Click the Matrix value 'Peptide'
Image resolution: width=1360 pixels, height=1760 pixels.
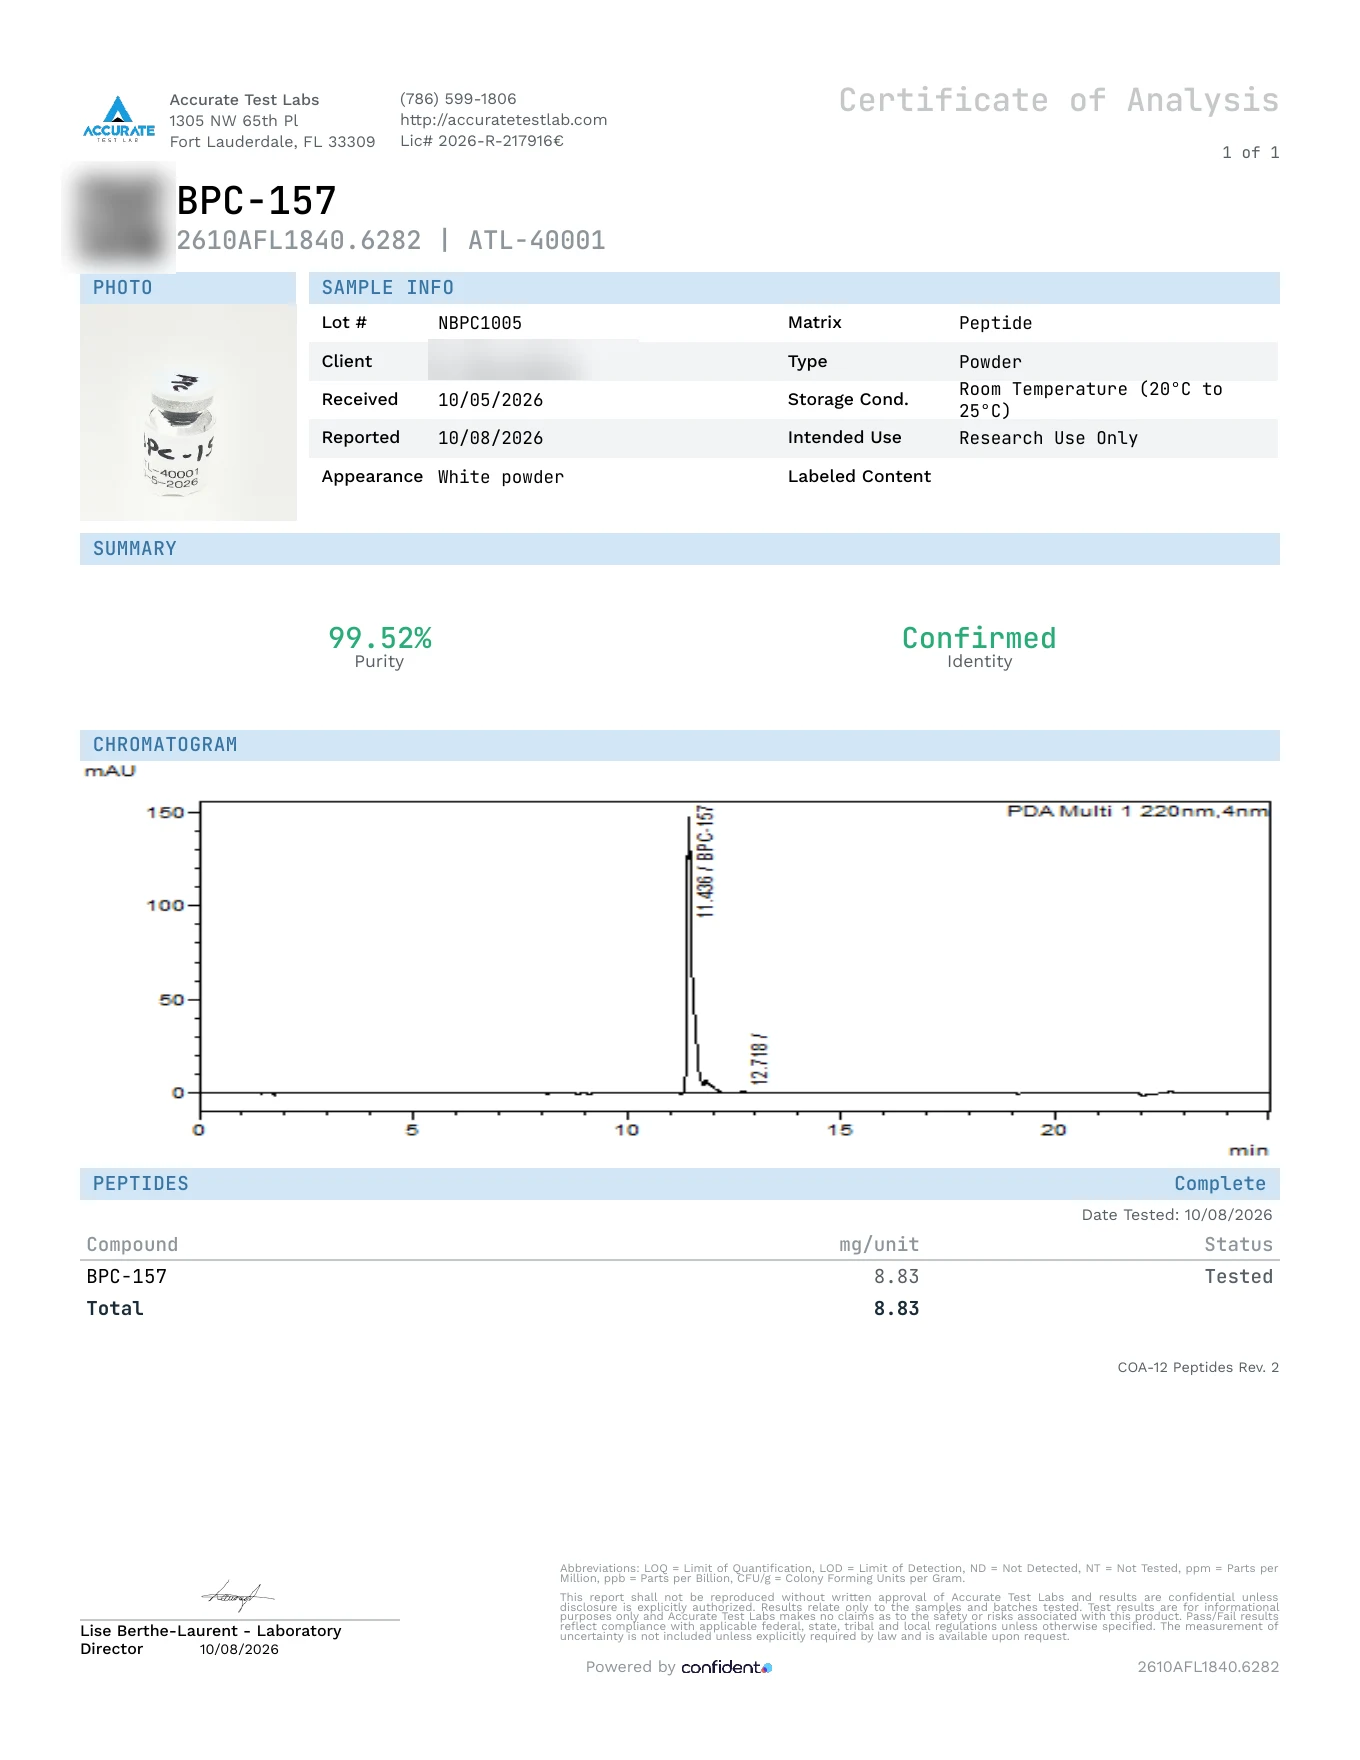tap(996, 323)
